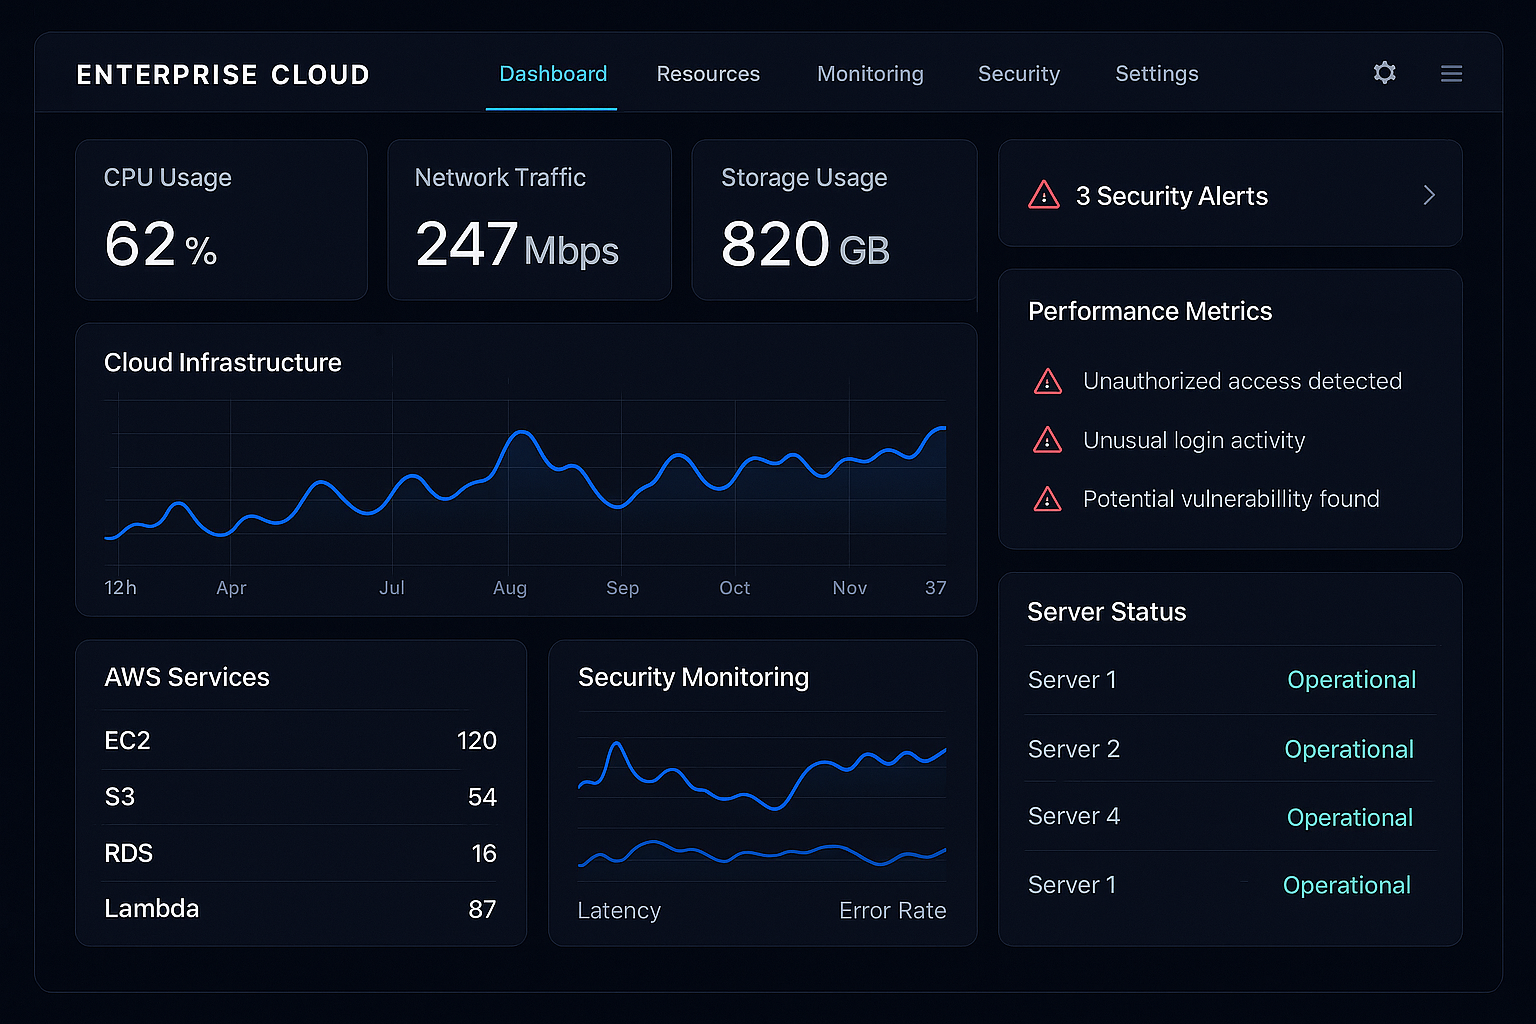Image resolution: width=1536 pixels, height=1024 pixels.
Task: Select the Server 2 row
Action: pos(1230,748)
